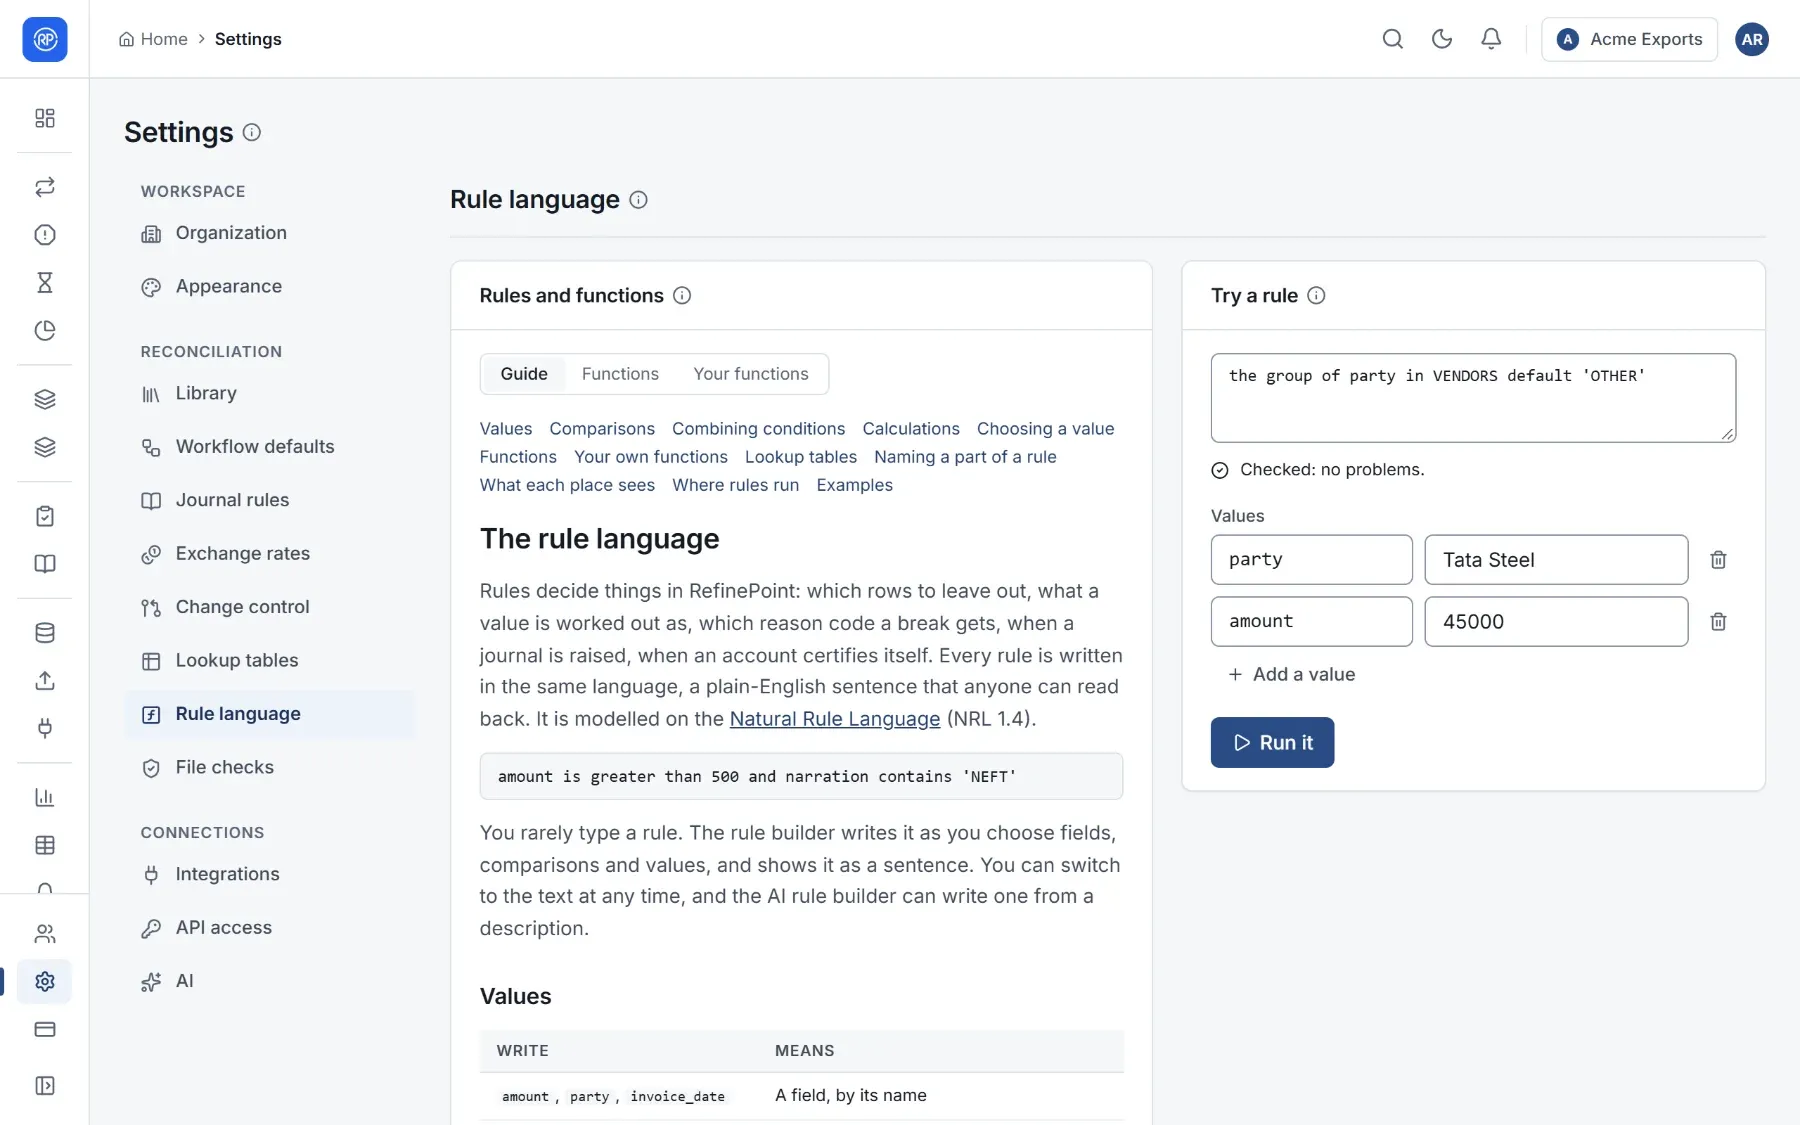1800x1125 pixels.
Task: Open the notifications bell
Action: tap(1491, 39)
